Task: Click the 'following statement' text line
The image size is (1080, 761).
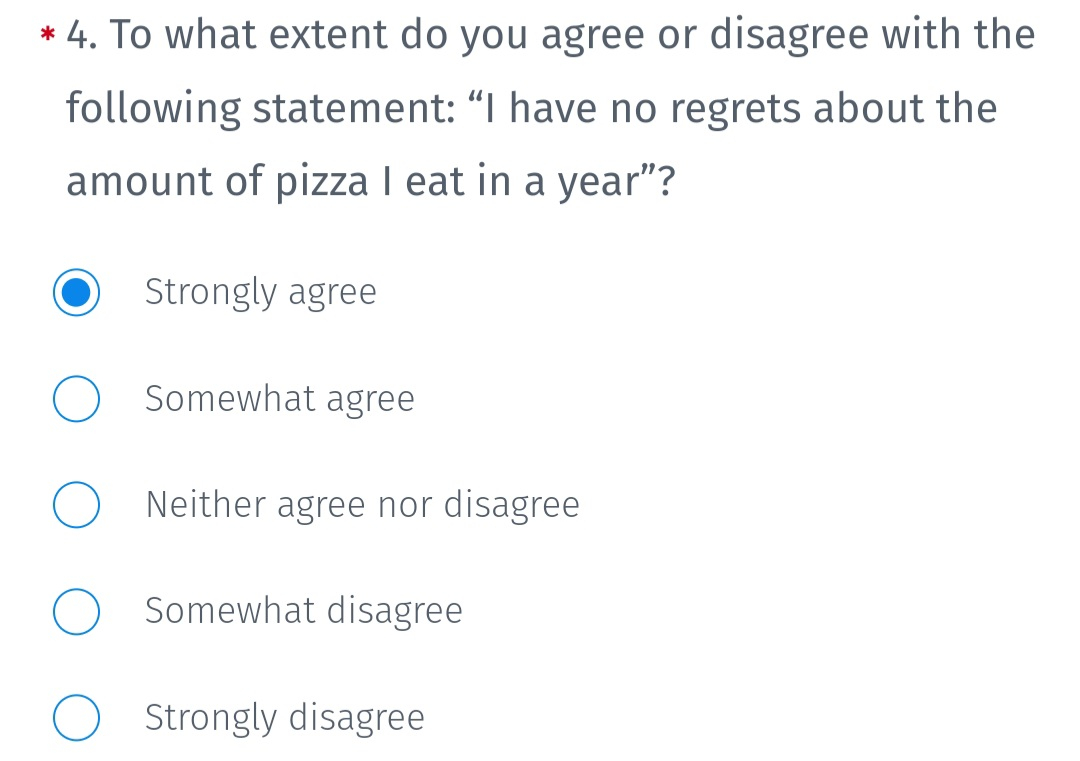Action: [532, 110]
